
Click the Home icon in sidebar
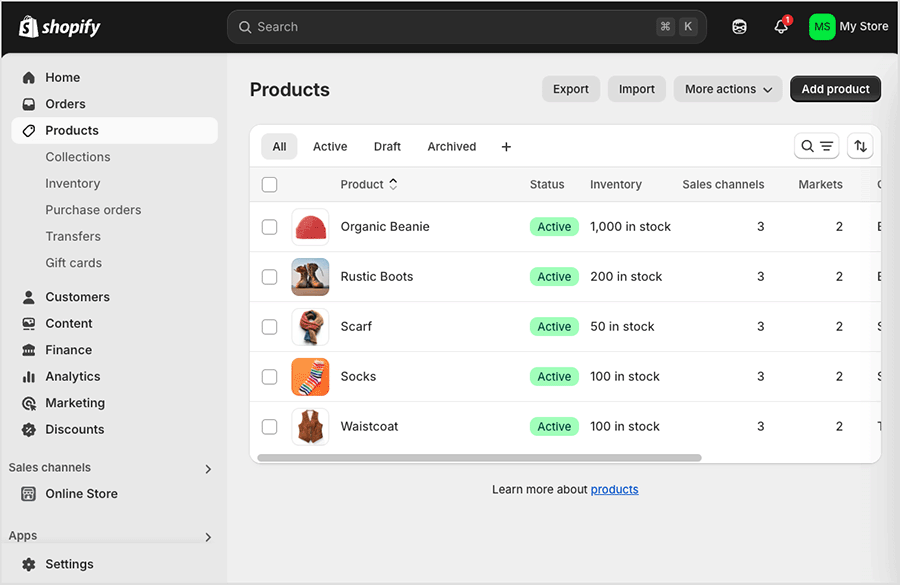point(29,78)
